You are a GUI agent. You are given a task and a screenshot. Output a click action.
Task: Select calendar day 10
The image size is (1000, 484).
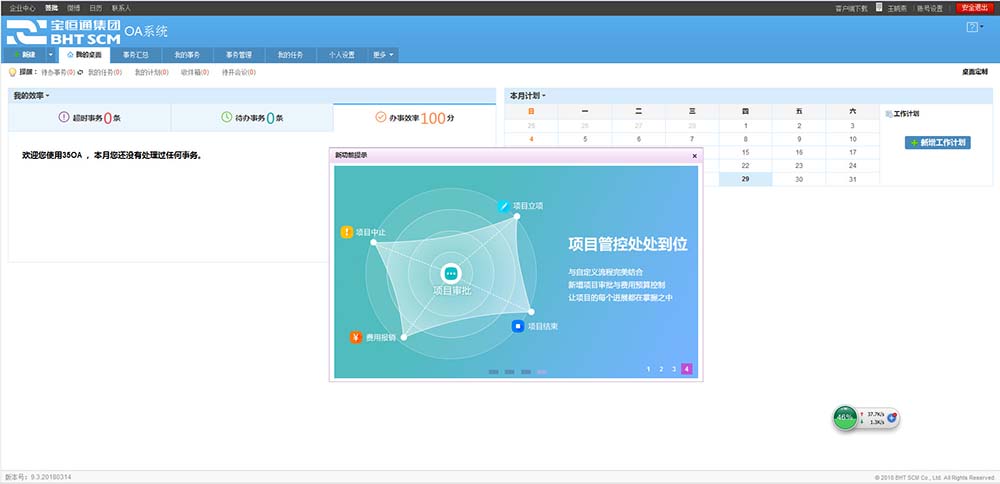[x=852, y=139]
